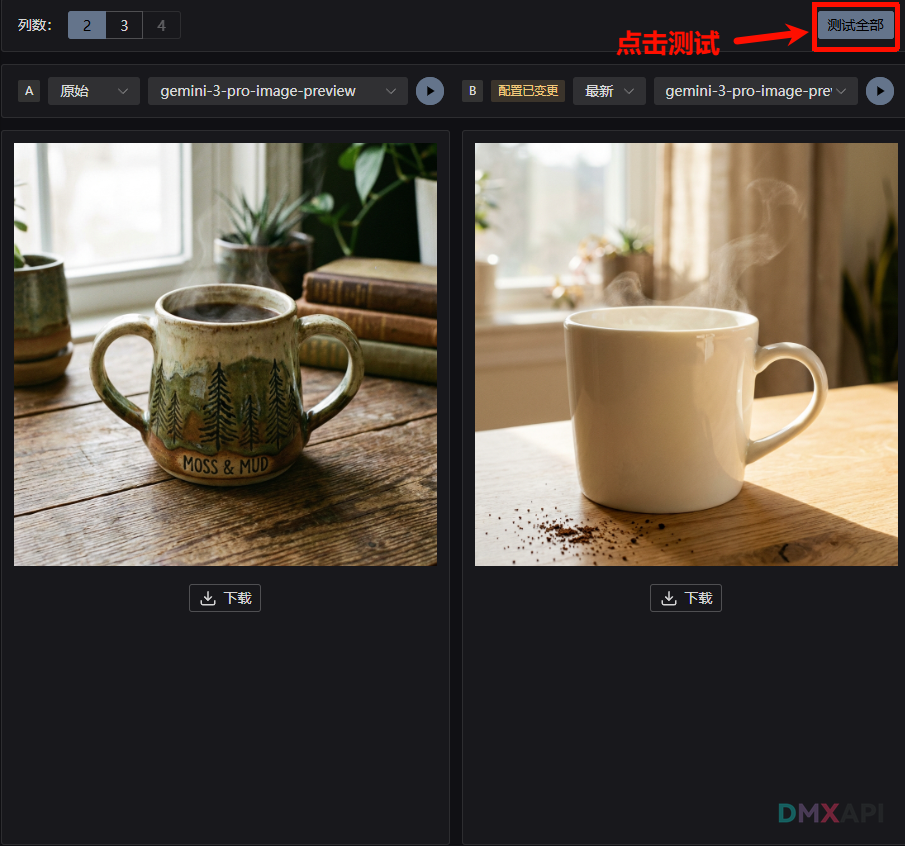The image size is (905, 846).
Task: Run the test for panel B
Action: coord(880,91)
